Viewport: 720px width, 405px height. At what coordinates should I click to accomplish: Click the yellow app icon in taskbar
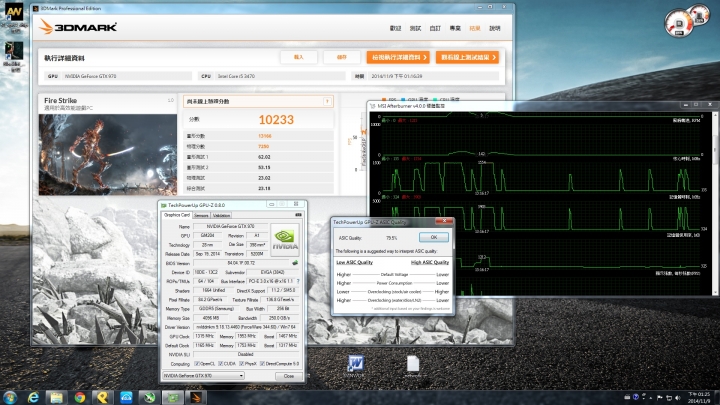pyautogui.click(x=103, y=397)
